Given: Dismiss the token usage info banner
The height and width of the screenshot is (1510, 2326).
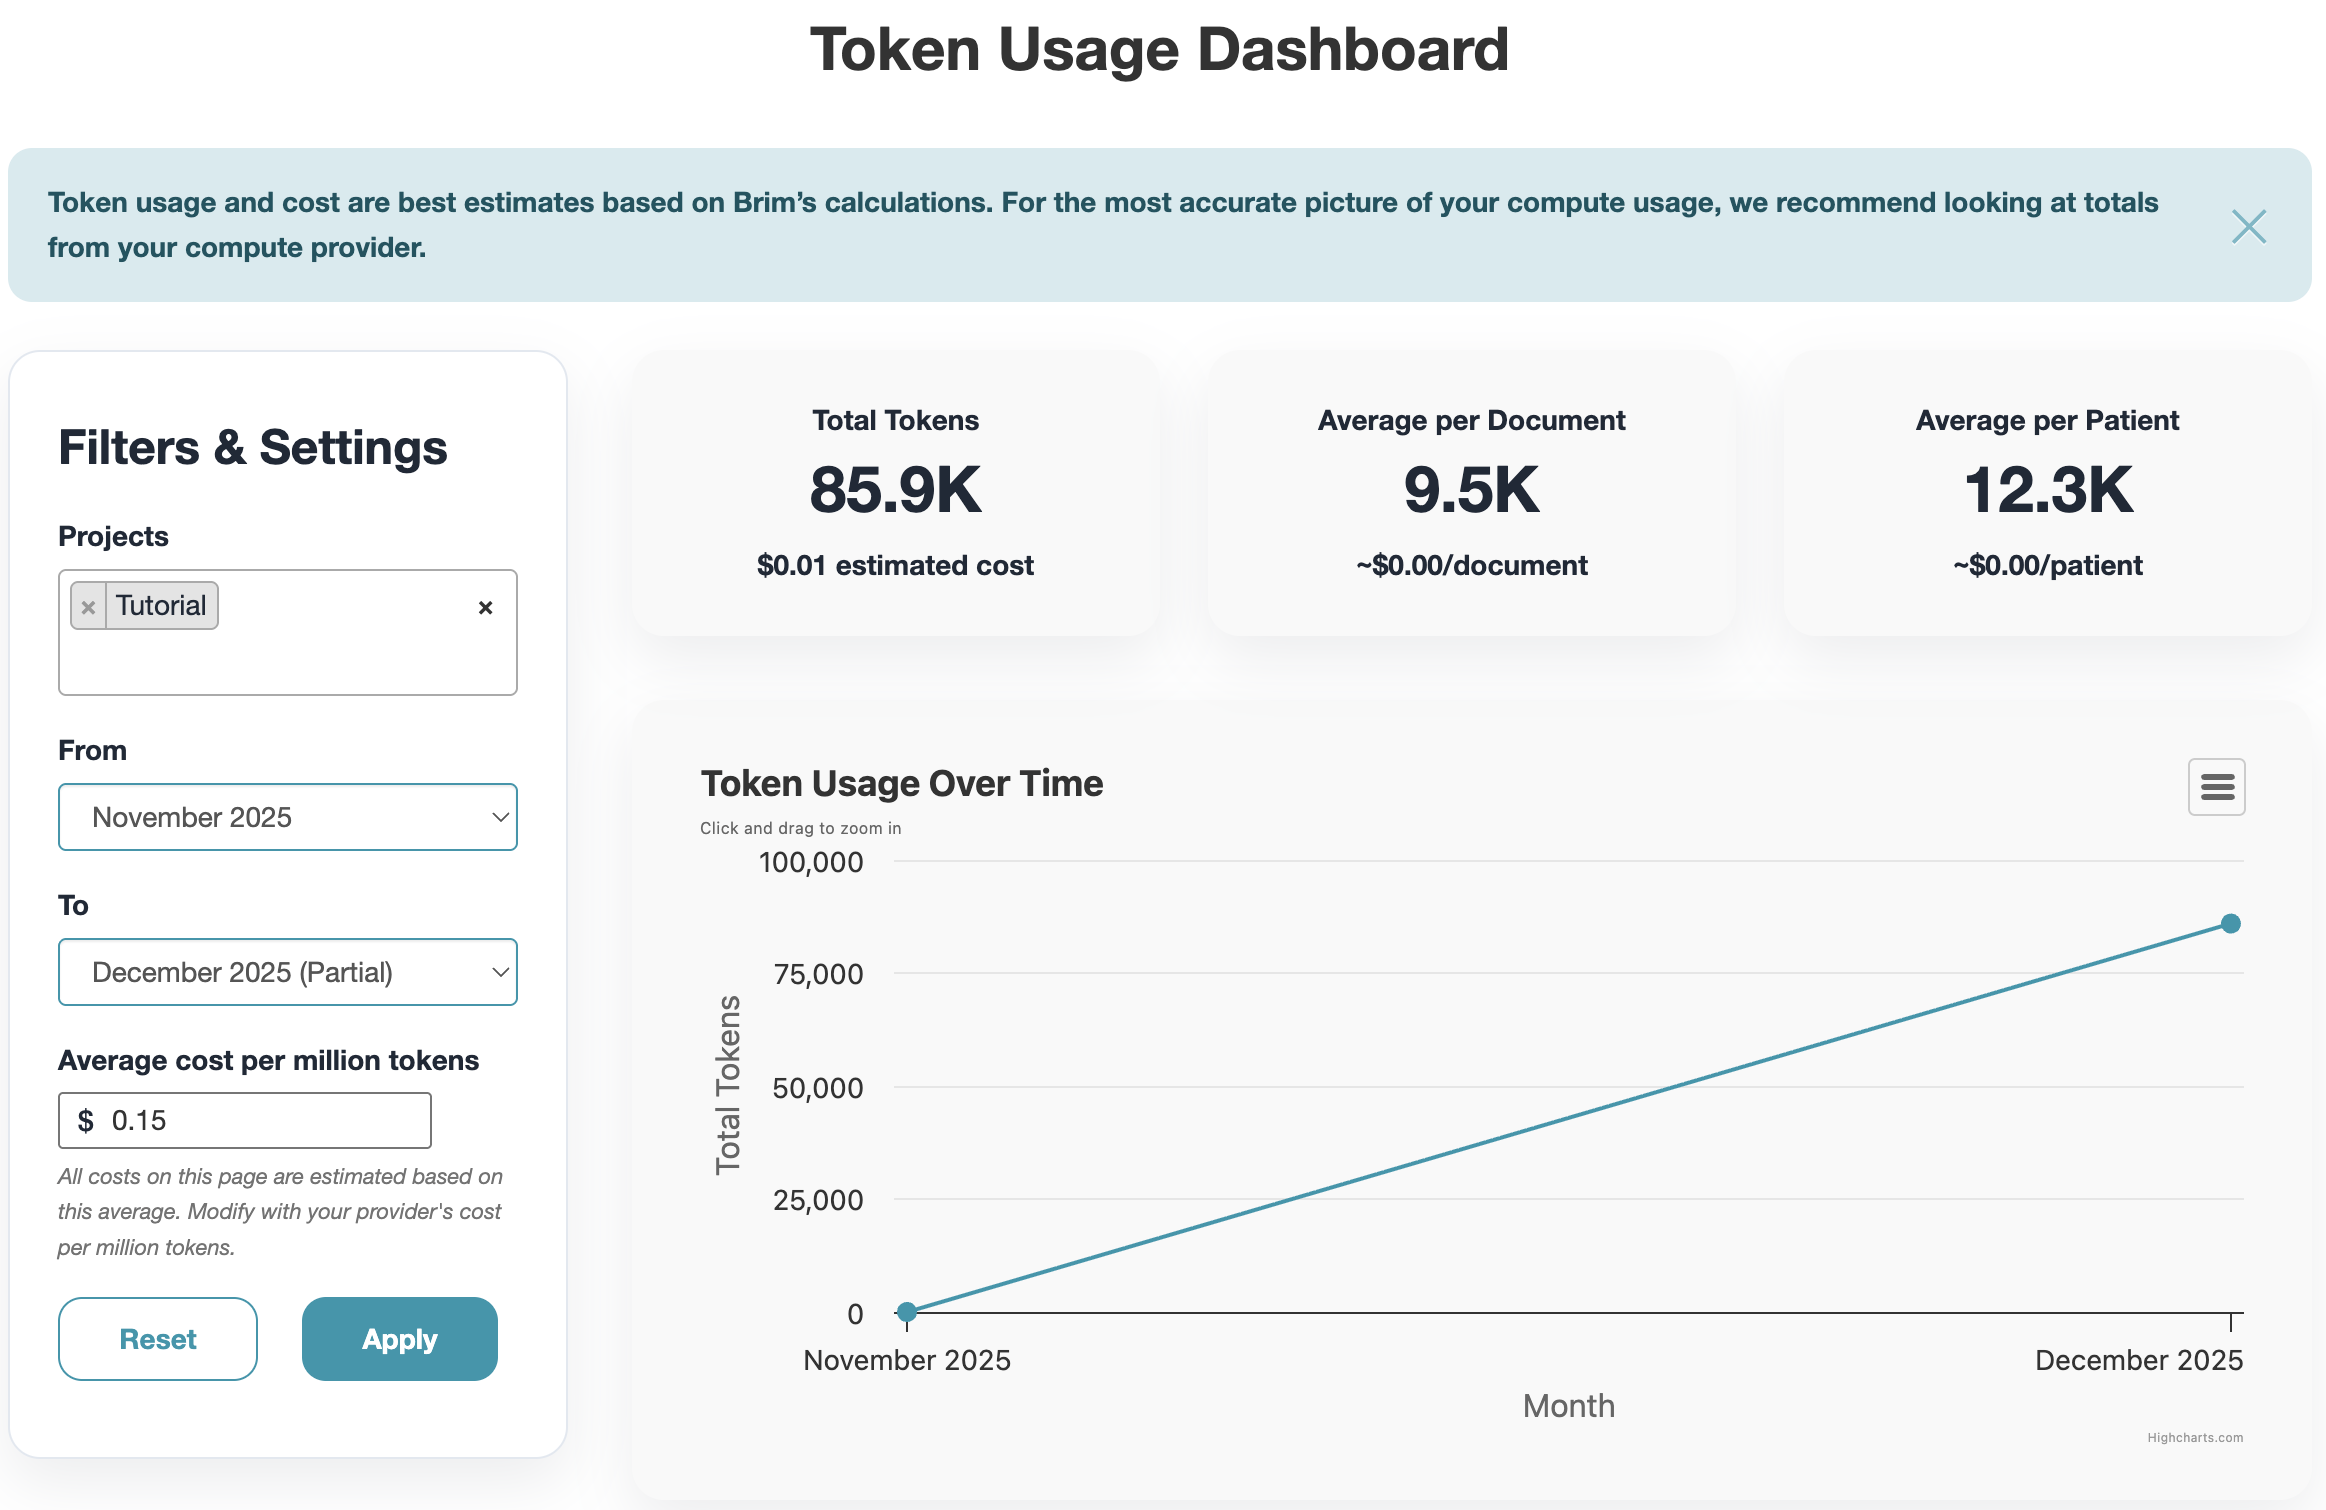Looking at the screenshot, I should (x=2248, y=227).
